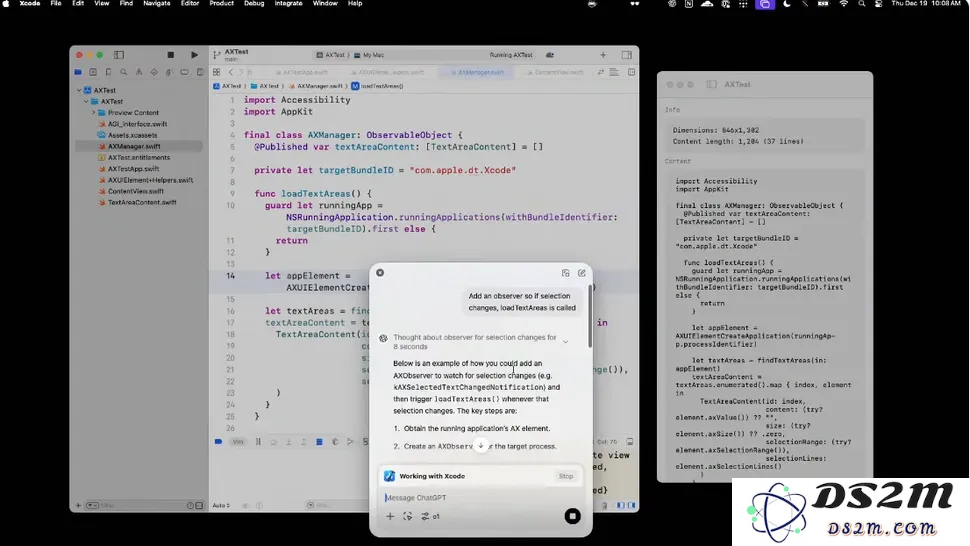Open Auto variables scope selector
Screen dimensions: 970x546
[221, 505]
